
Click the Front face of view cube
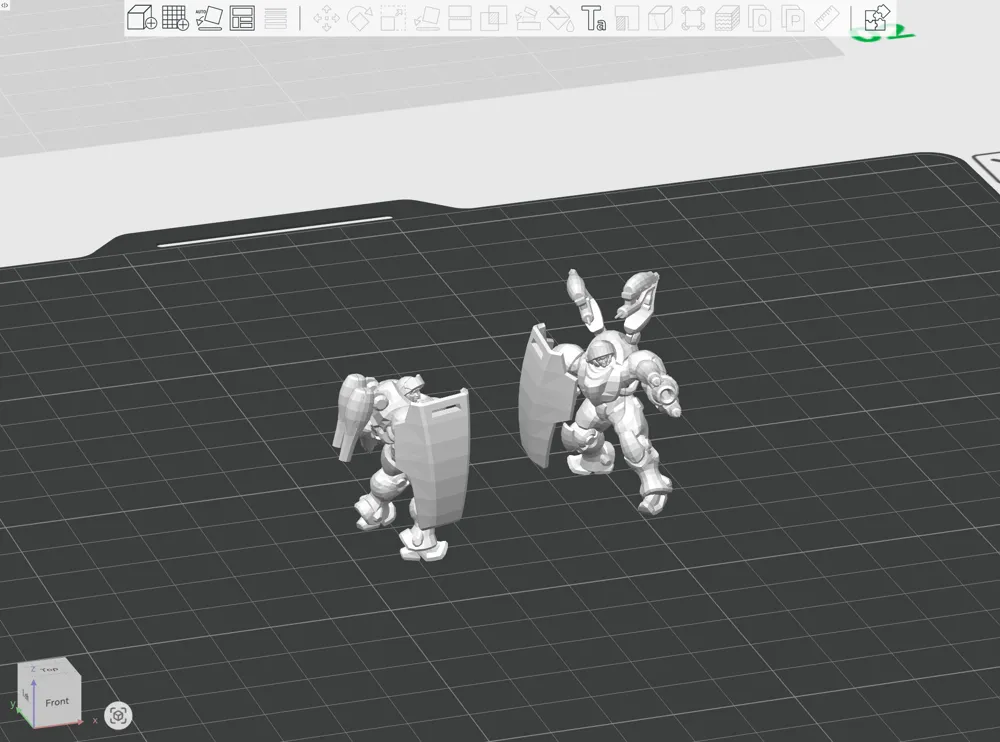pos(56,702)
